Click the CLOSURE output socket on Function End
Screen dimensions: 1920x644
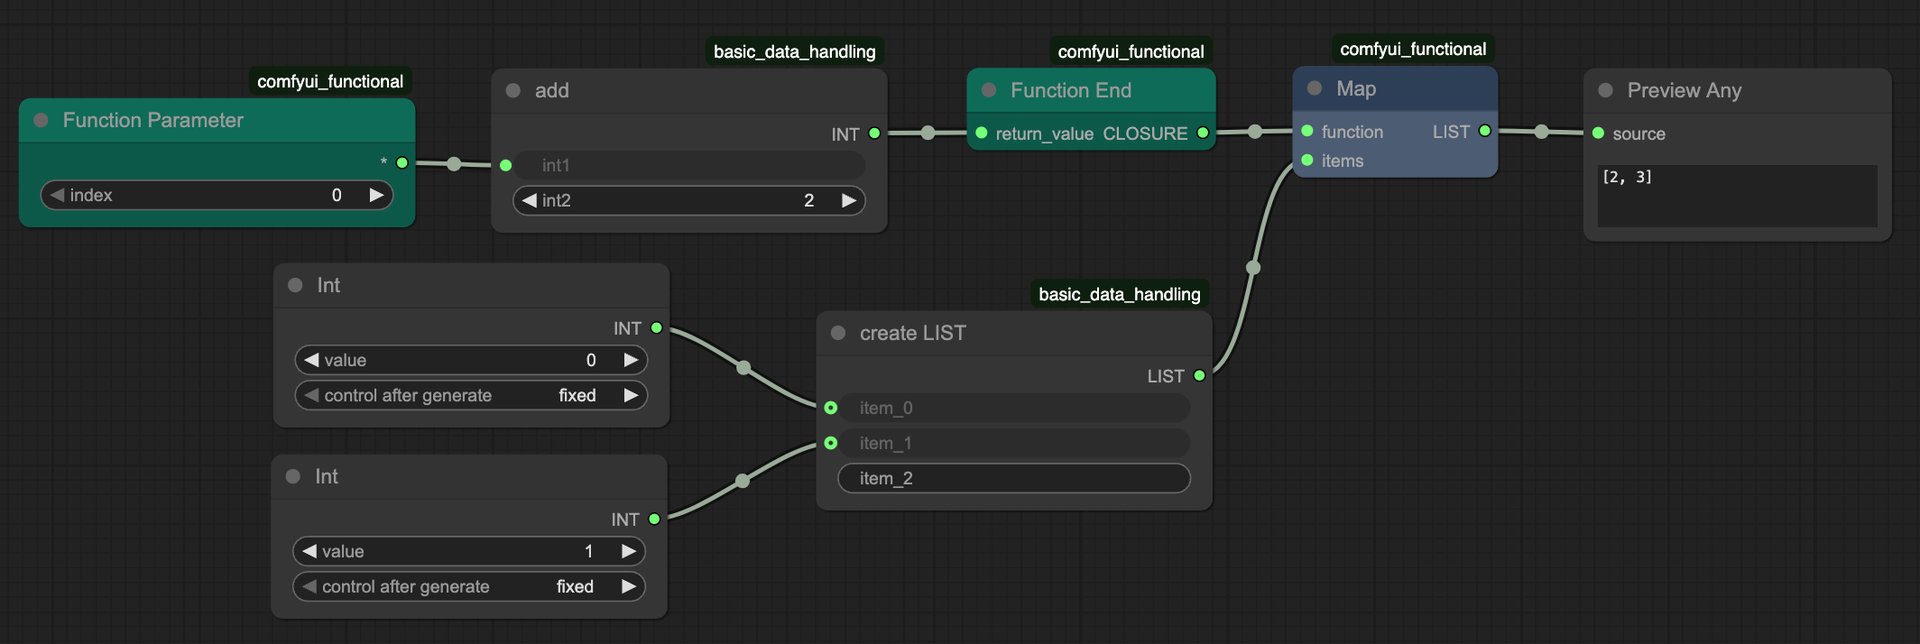click(1203, 133)
